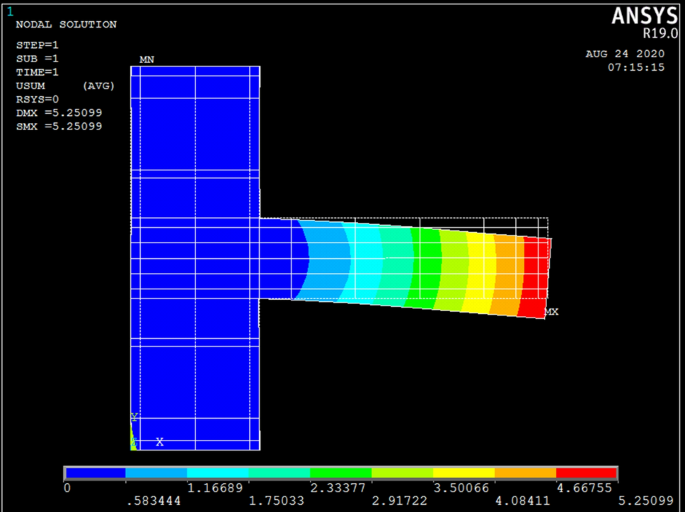Click the MX maximum marker on the beam
The width and height of the screenshot is (685, 512).
[551, 312]
